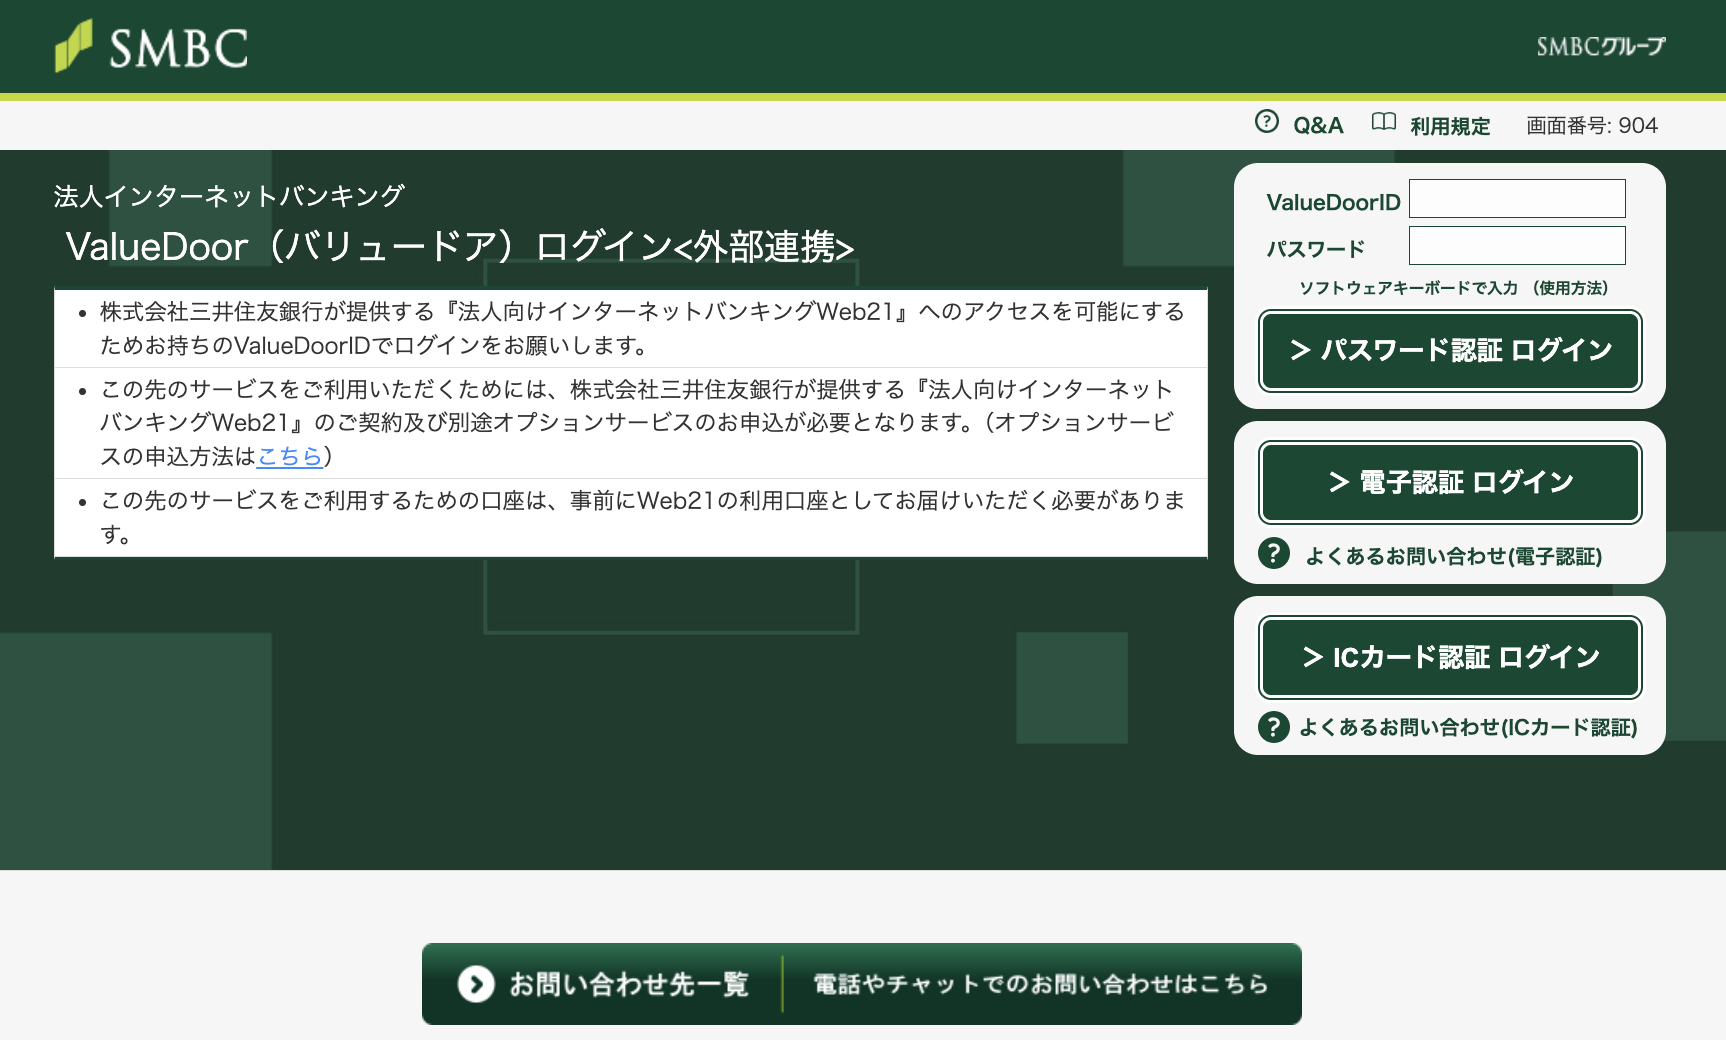Click the arrow icon beside お問い合わせ先一覧
1726x1040 pixels.
coord(476,984)
